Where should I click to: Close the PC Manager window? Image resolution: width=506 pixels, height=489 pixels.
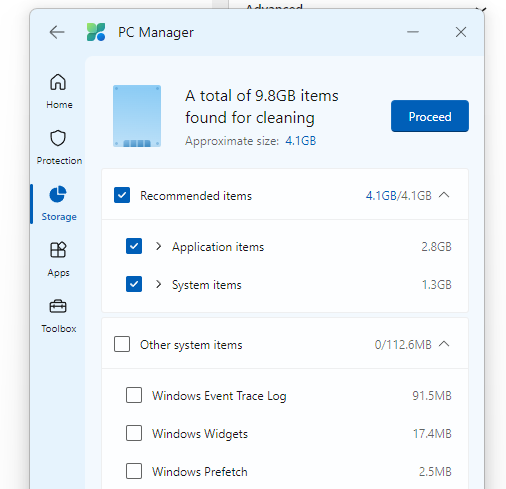[461, 32]
